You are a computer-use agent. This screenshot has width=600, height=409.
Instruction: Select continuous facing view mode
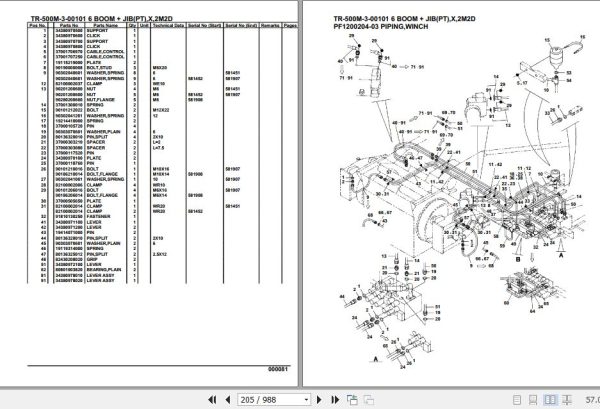click(567, 400)
